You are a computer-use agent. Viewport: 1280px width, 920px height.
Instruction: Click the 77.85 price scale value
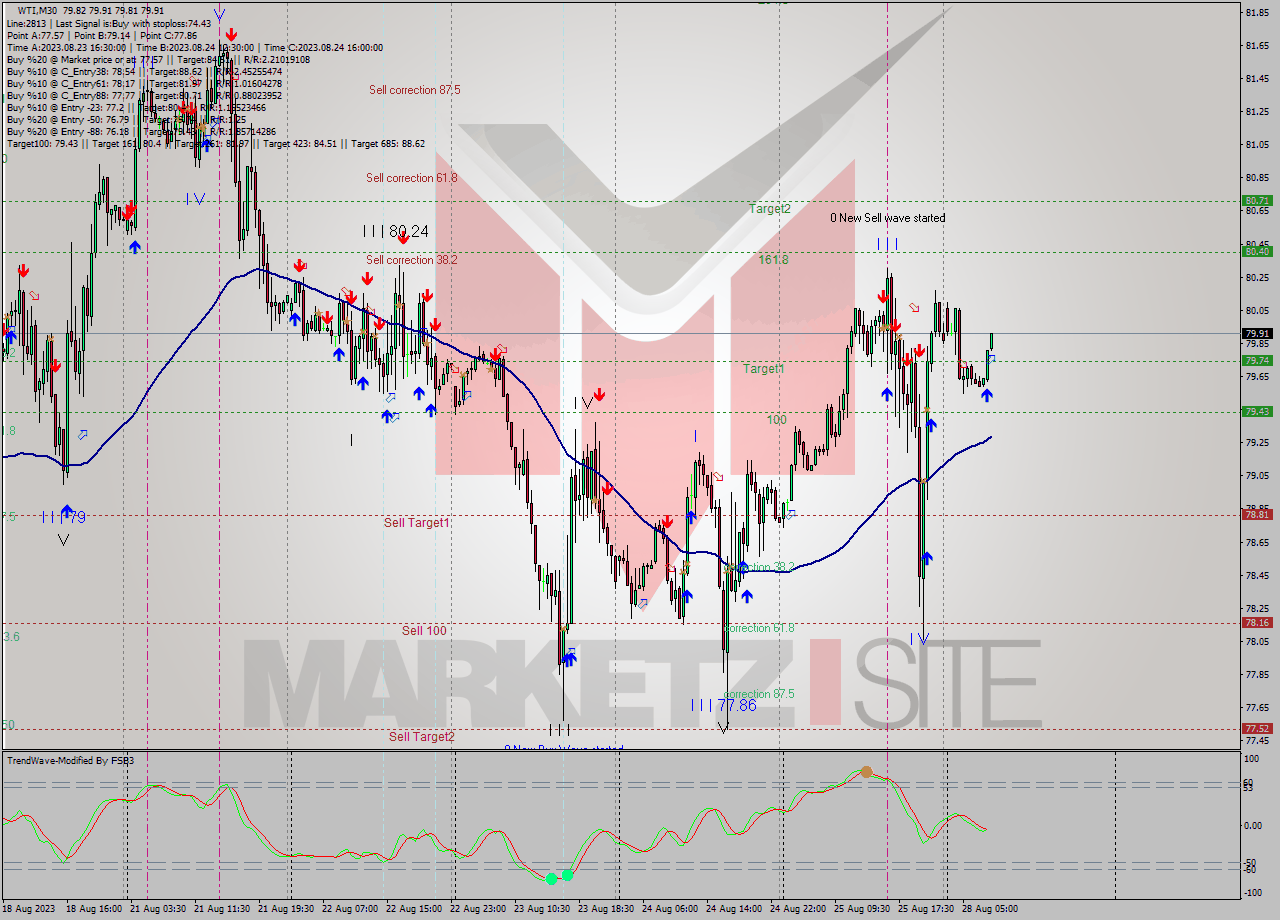[x=1257, y=674]
